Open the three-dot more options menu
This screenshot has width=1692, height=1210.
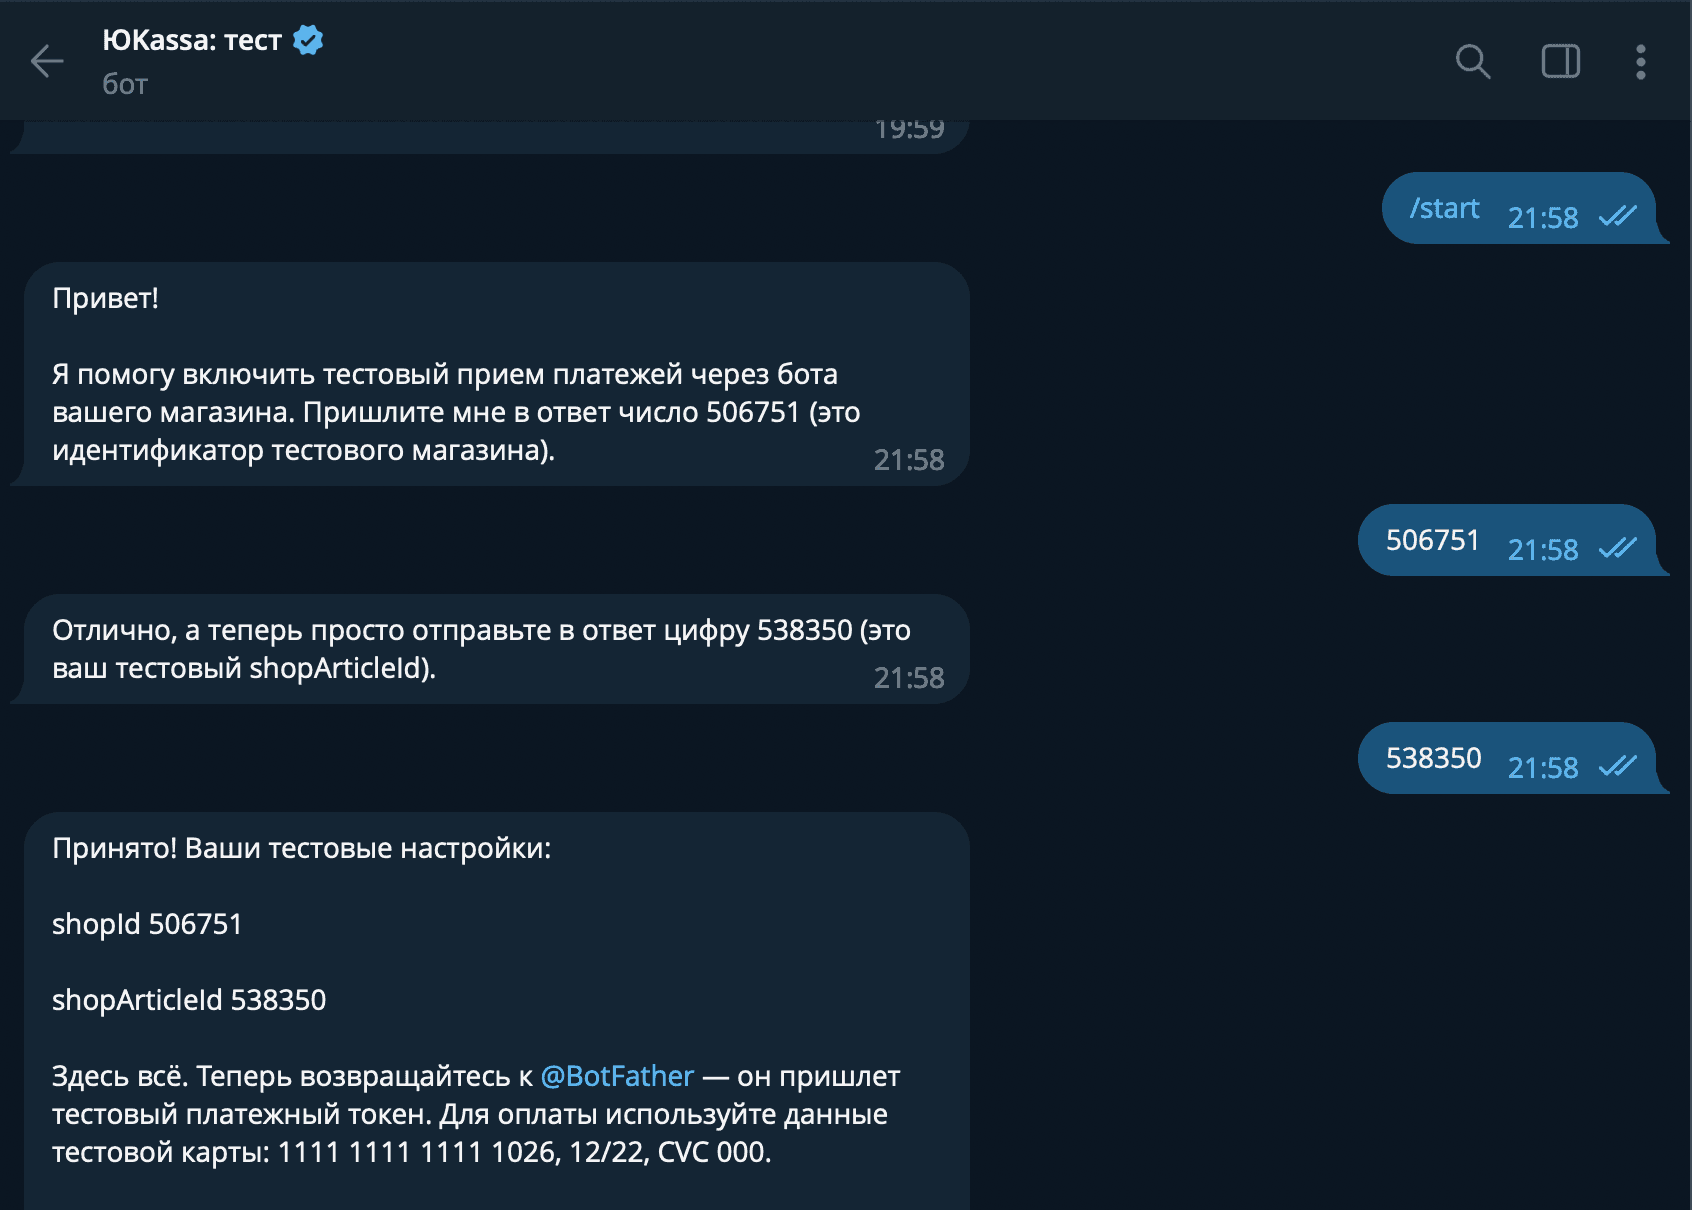1640,61
